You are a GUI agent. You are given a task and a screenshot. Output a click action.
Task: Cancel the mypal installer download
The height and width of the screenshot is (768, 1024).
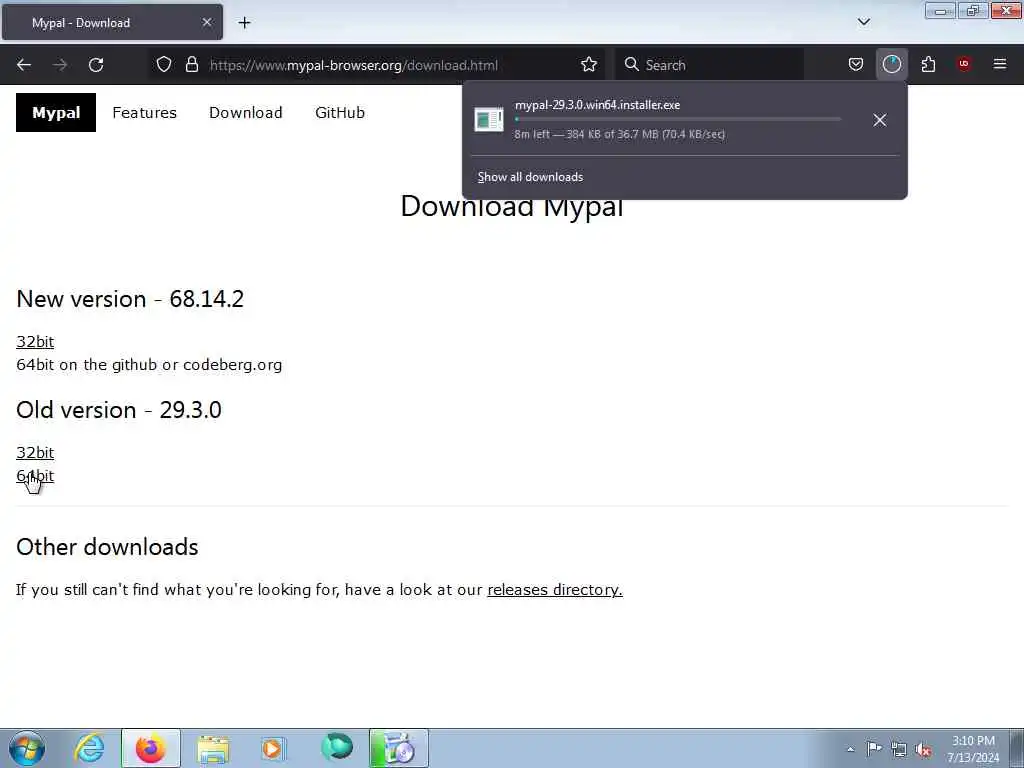pyautogui.click(x=880, y=120)
